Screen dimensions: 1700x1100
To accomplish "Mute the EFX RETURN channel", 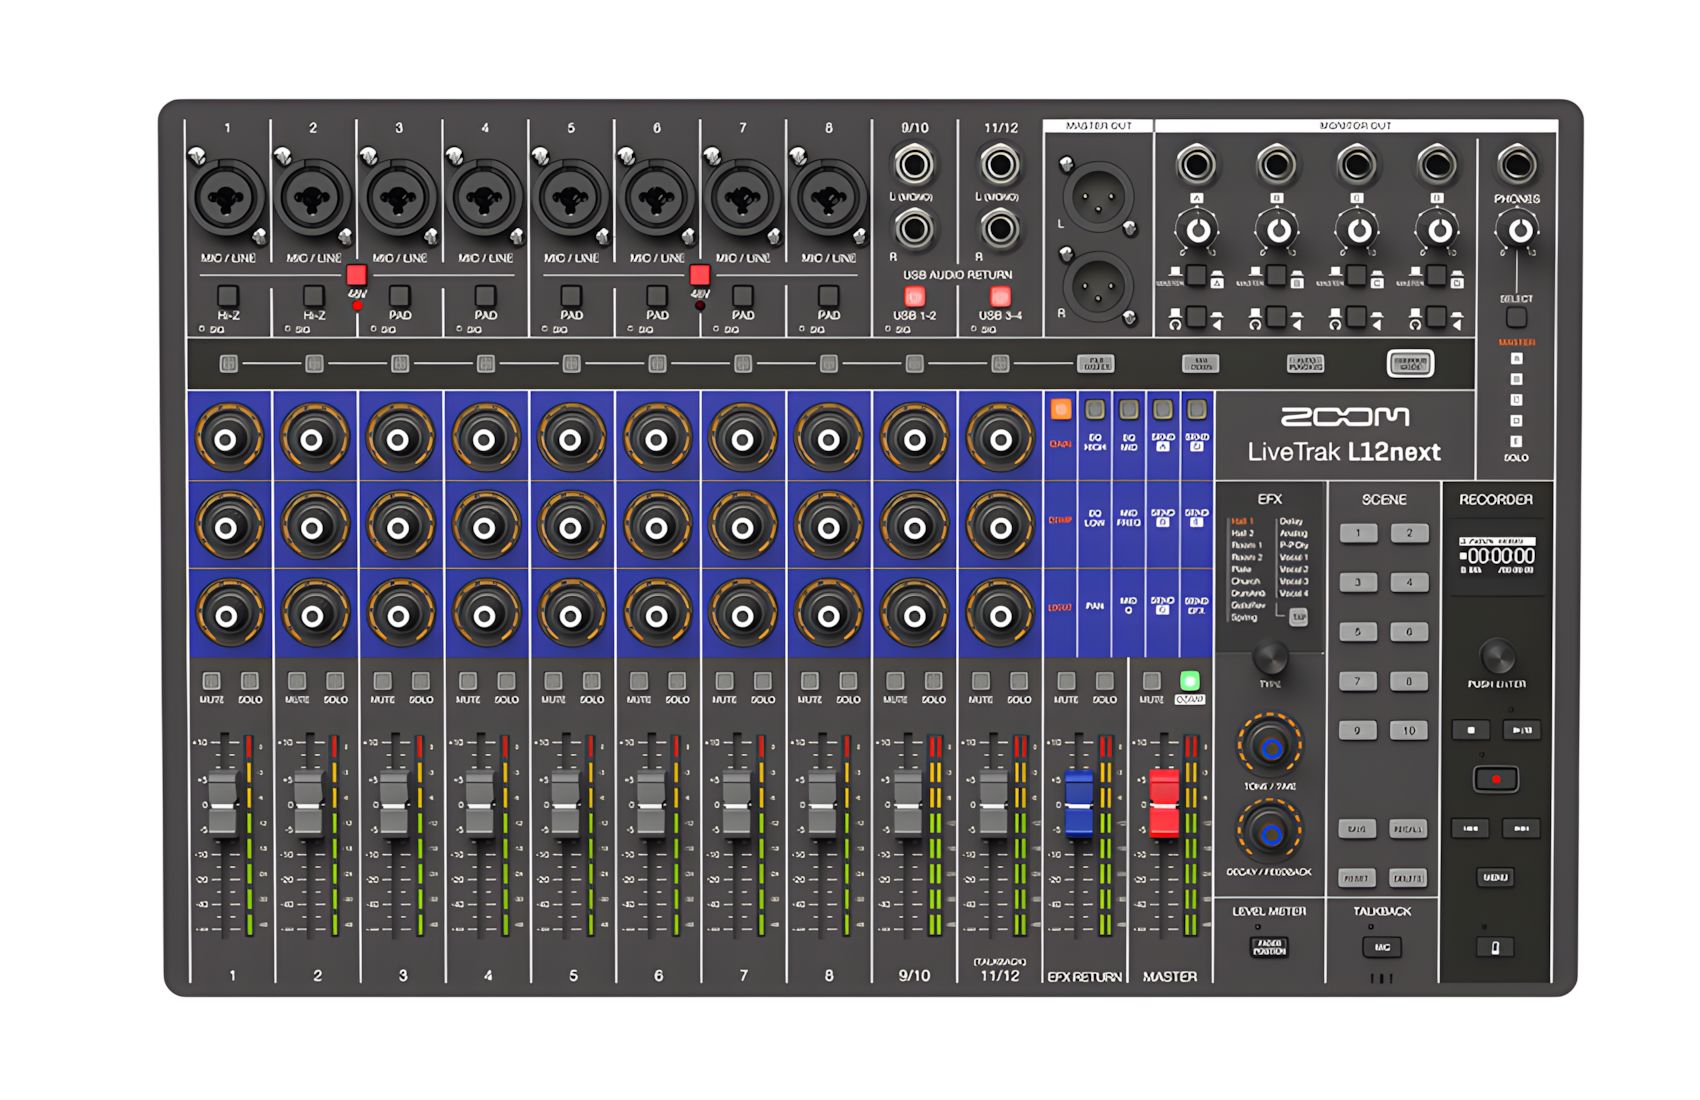I will (x=1066, y=681).
